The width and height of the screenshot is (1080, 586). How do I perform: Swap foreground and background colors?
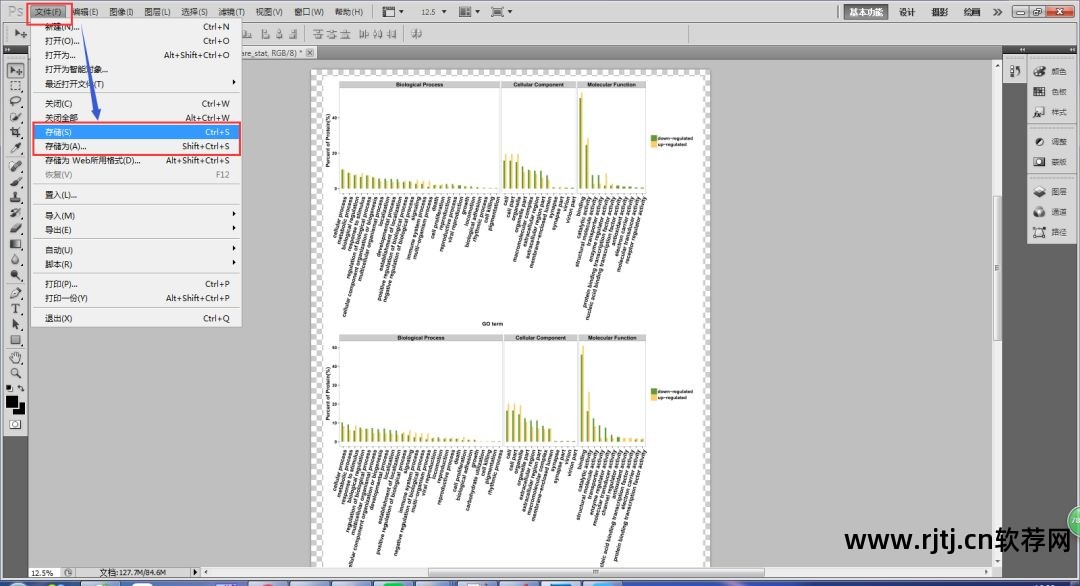coord(23,388)
